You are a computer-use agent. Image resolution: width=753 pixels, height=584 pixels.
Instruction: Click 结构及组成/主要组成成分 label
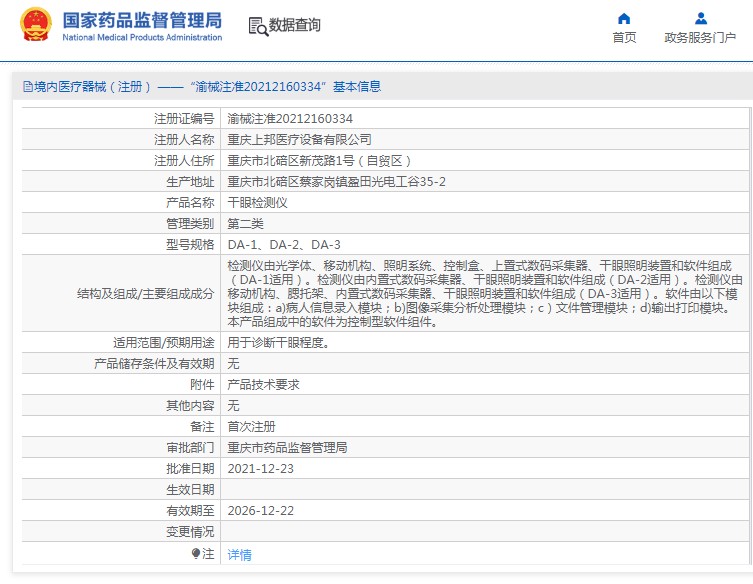click(x=146, y=294)
